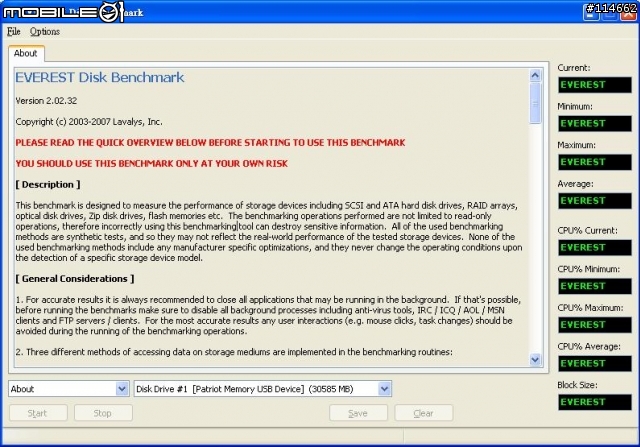The height and width of the screenshot is (447, 640).
Task: Click the Maximum value display
Action: [595, 162]
